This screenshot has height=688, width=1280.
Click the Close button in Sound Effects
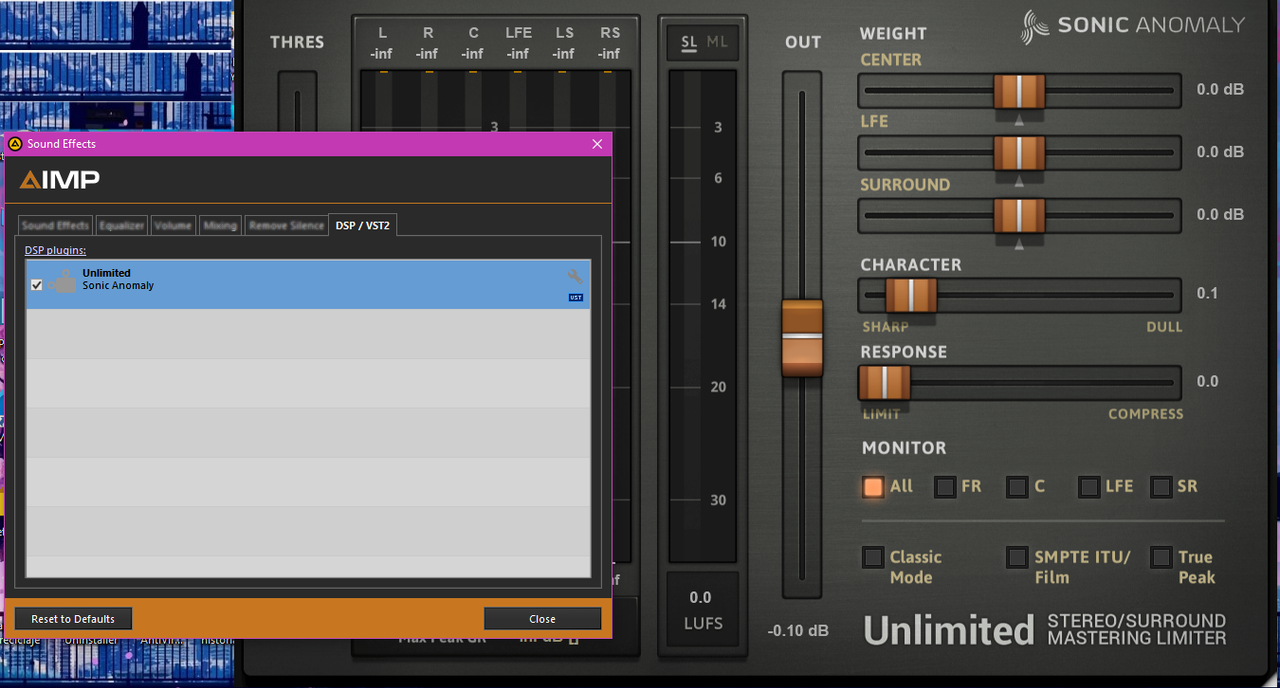click(x=542, y=619)
